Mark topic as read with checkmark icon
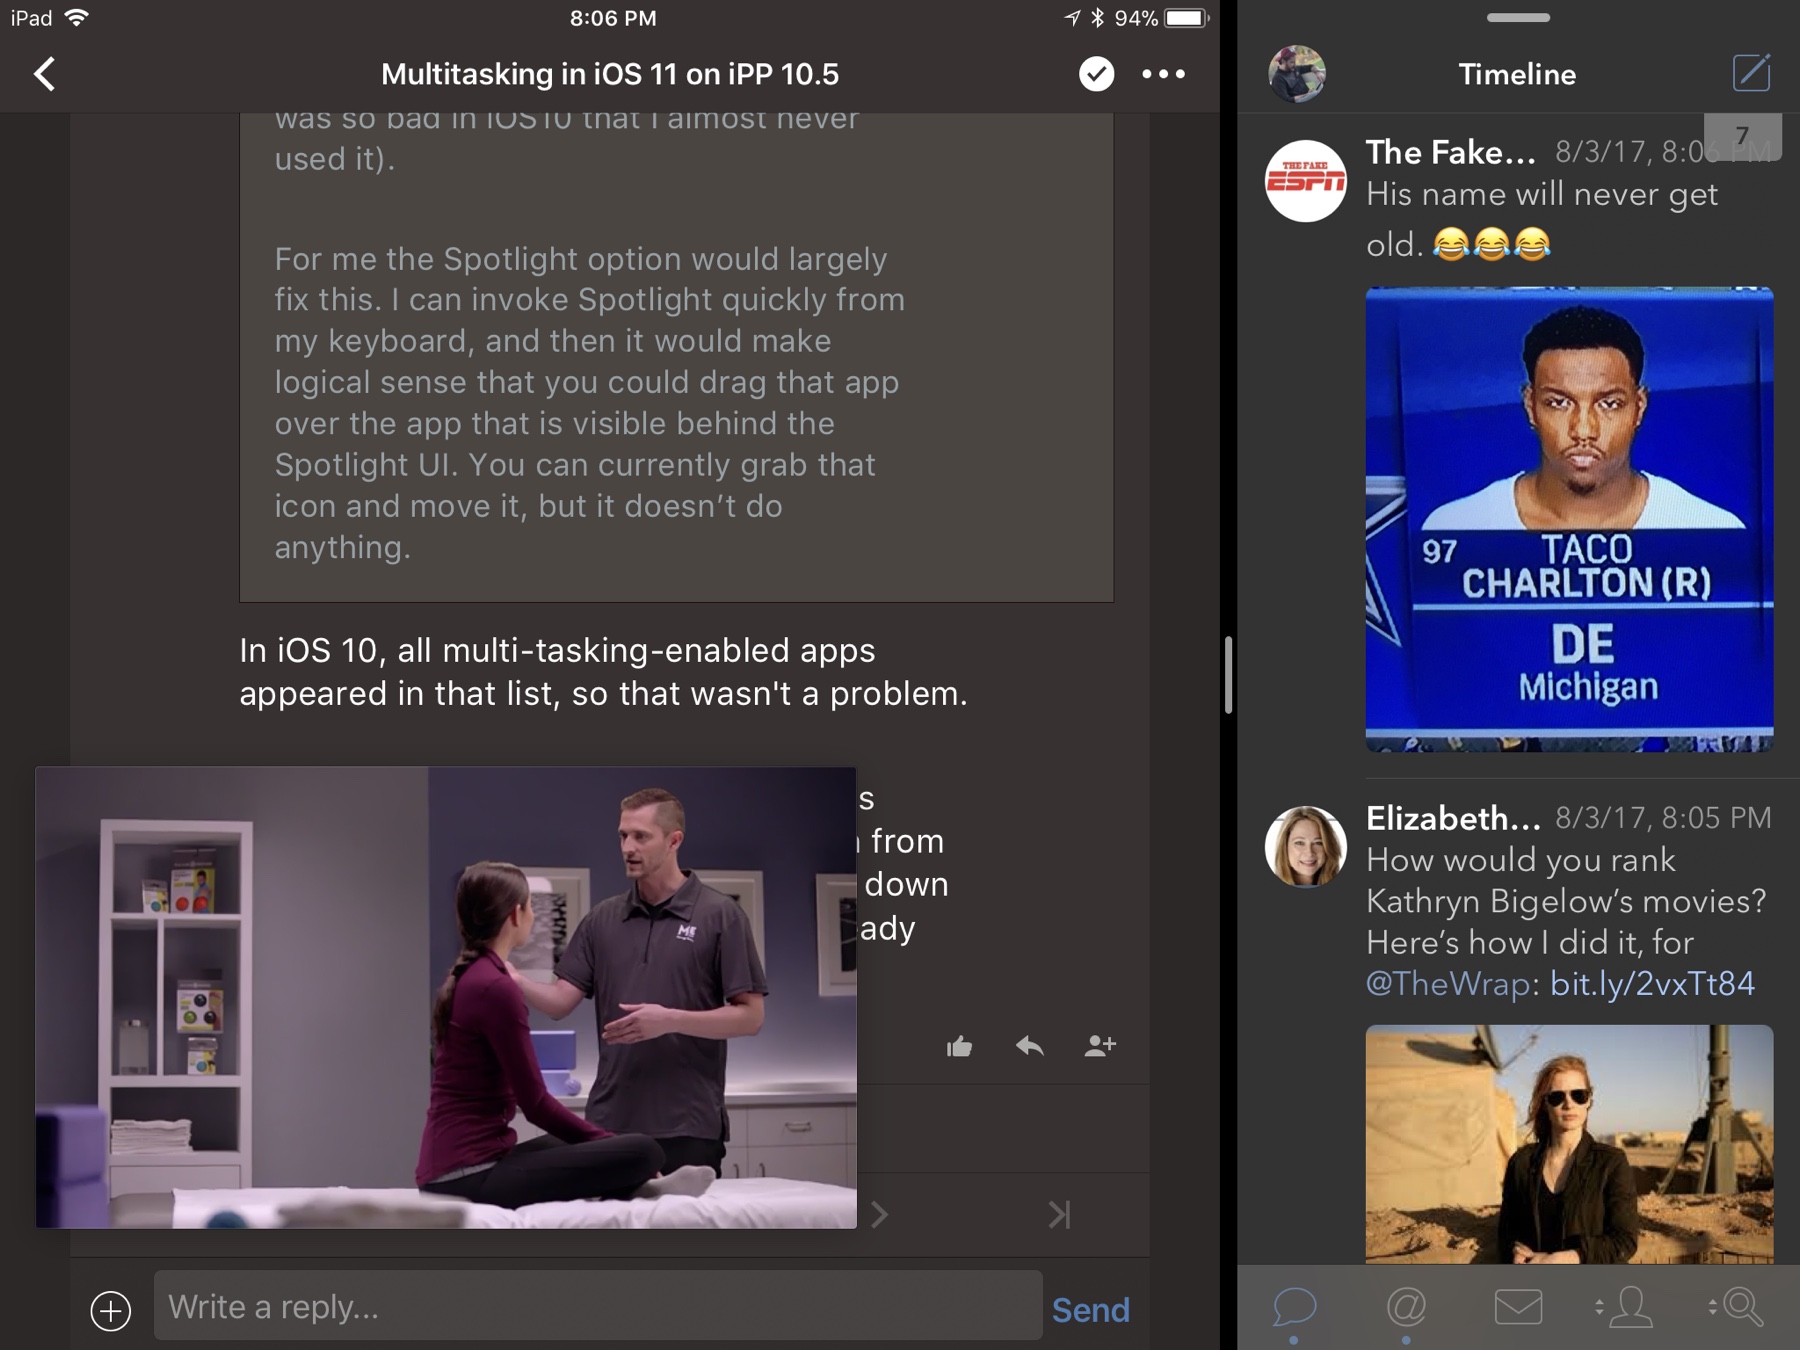Viewport: 1800px width, 1350px height. coord(1096,74)
